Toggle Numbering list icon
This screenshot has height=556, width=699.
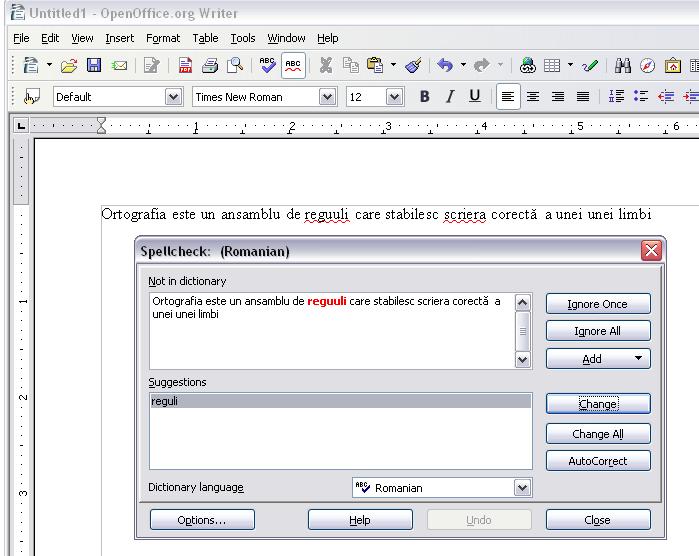pos(616,96)
